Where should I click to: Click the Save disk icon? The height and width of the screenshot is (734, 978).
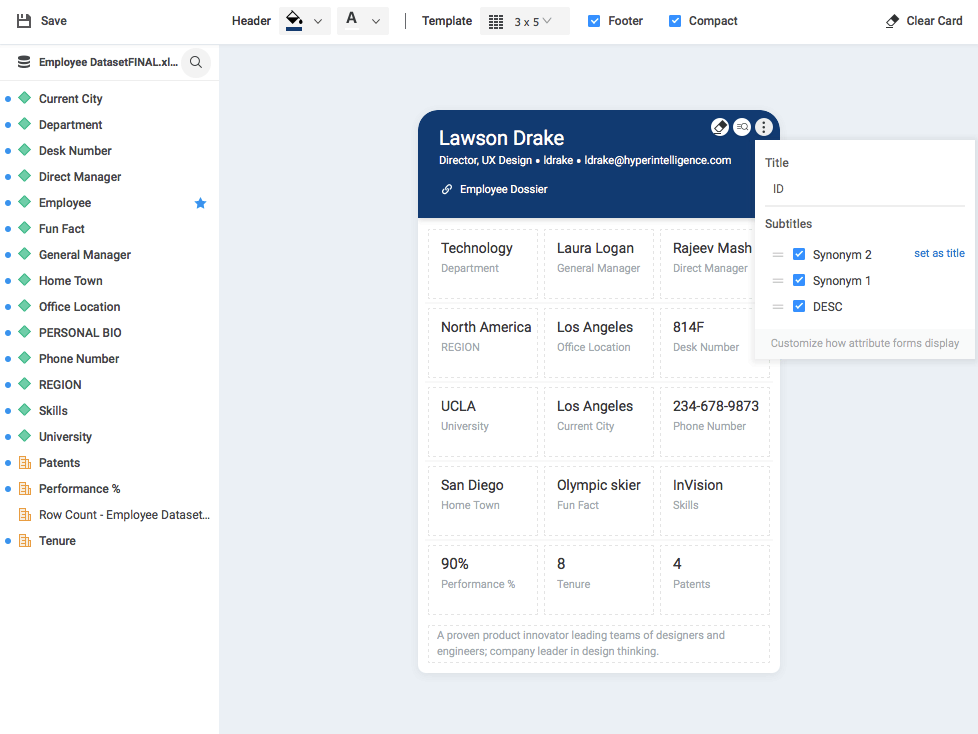coord(24,21)
